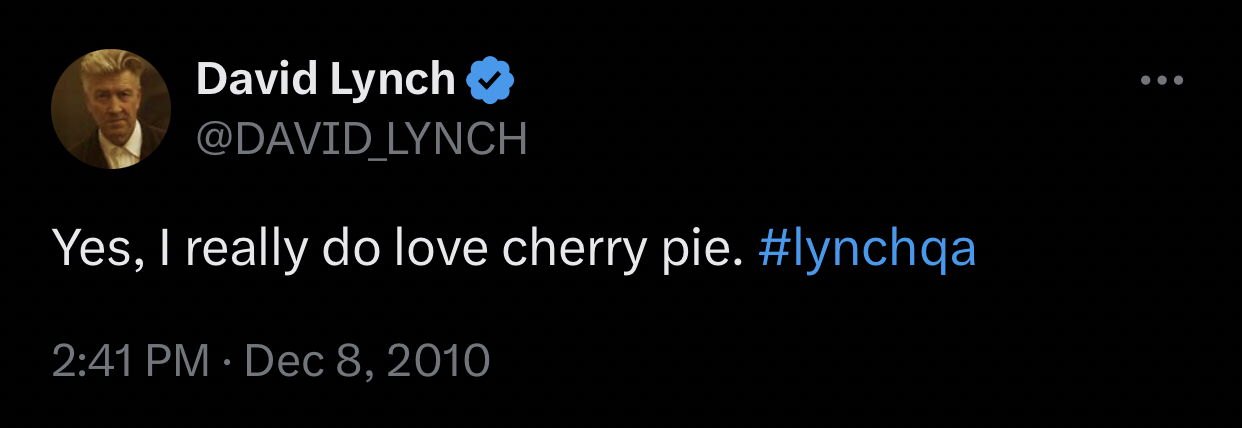Open the three-dot more options menu
Image resolution: width=1242 pixels, height=428 pixels.
pyautogui.click(x=1162, y=81)
